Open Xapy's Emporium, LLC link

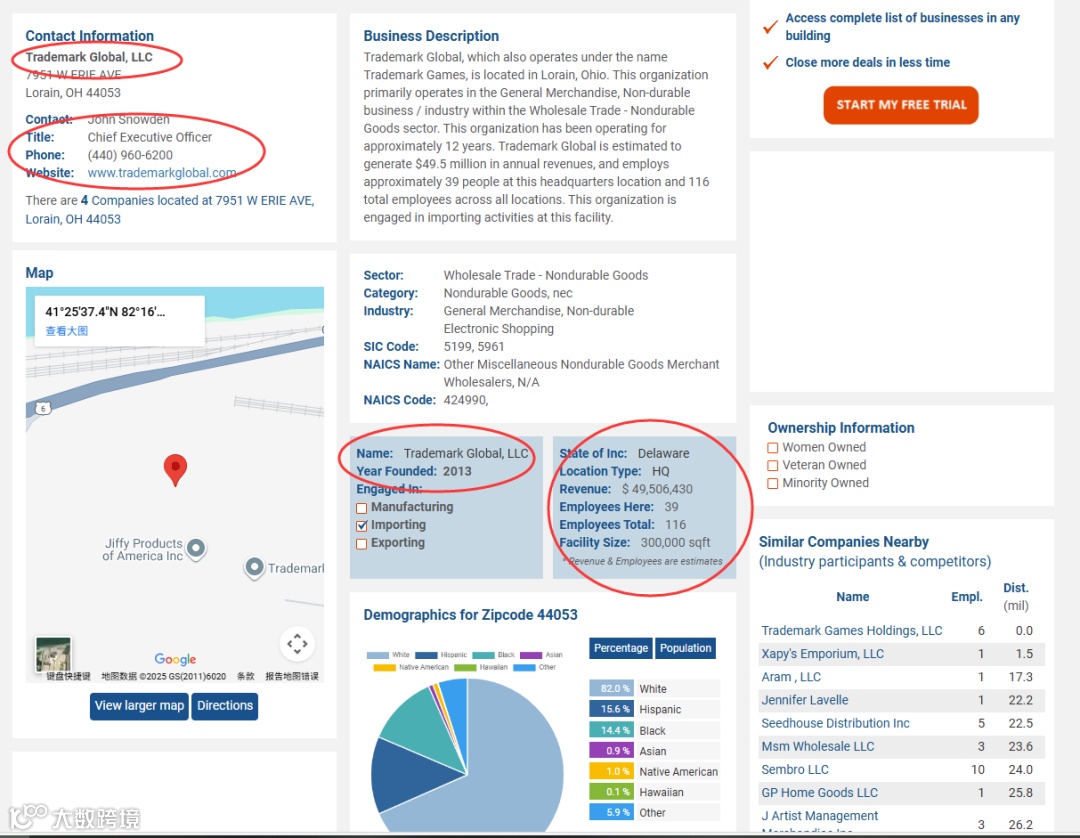point(822,654)
